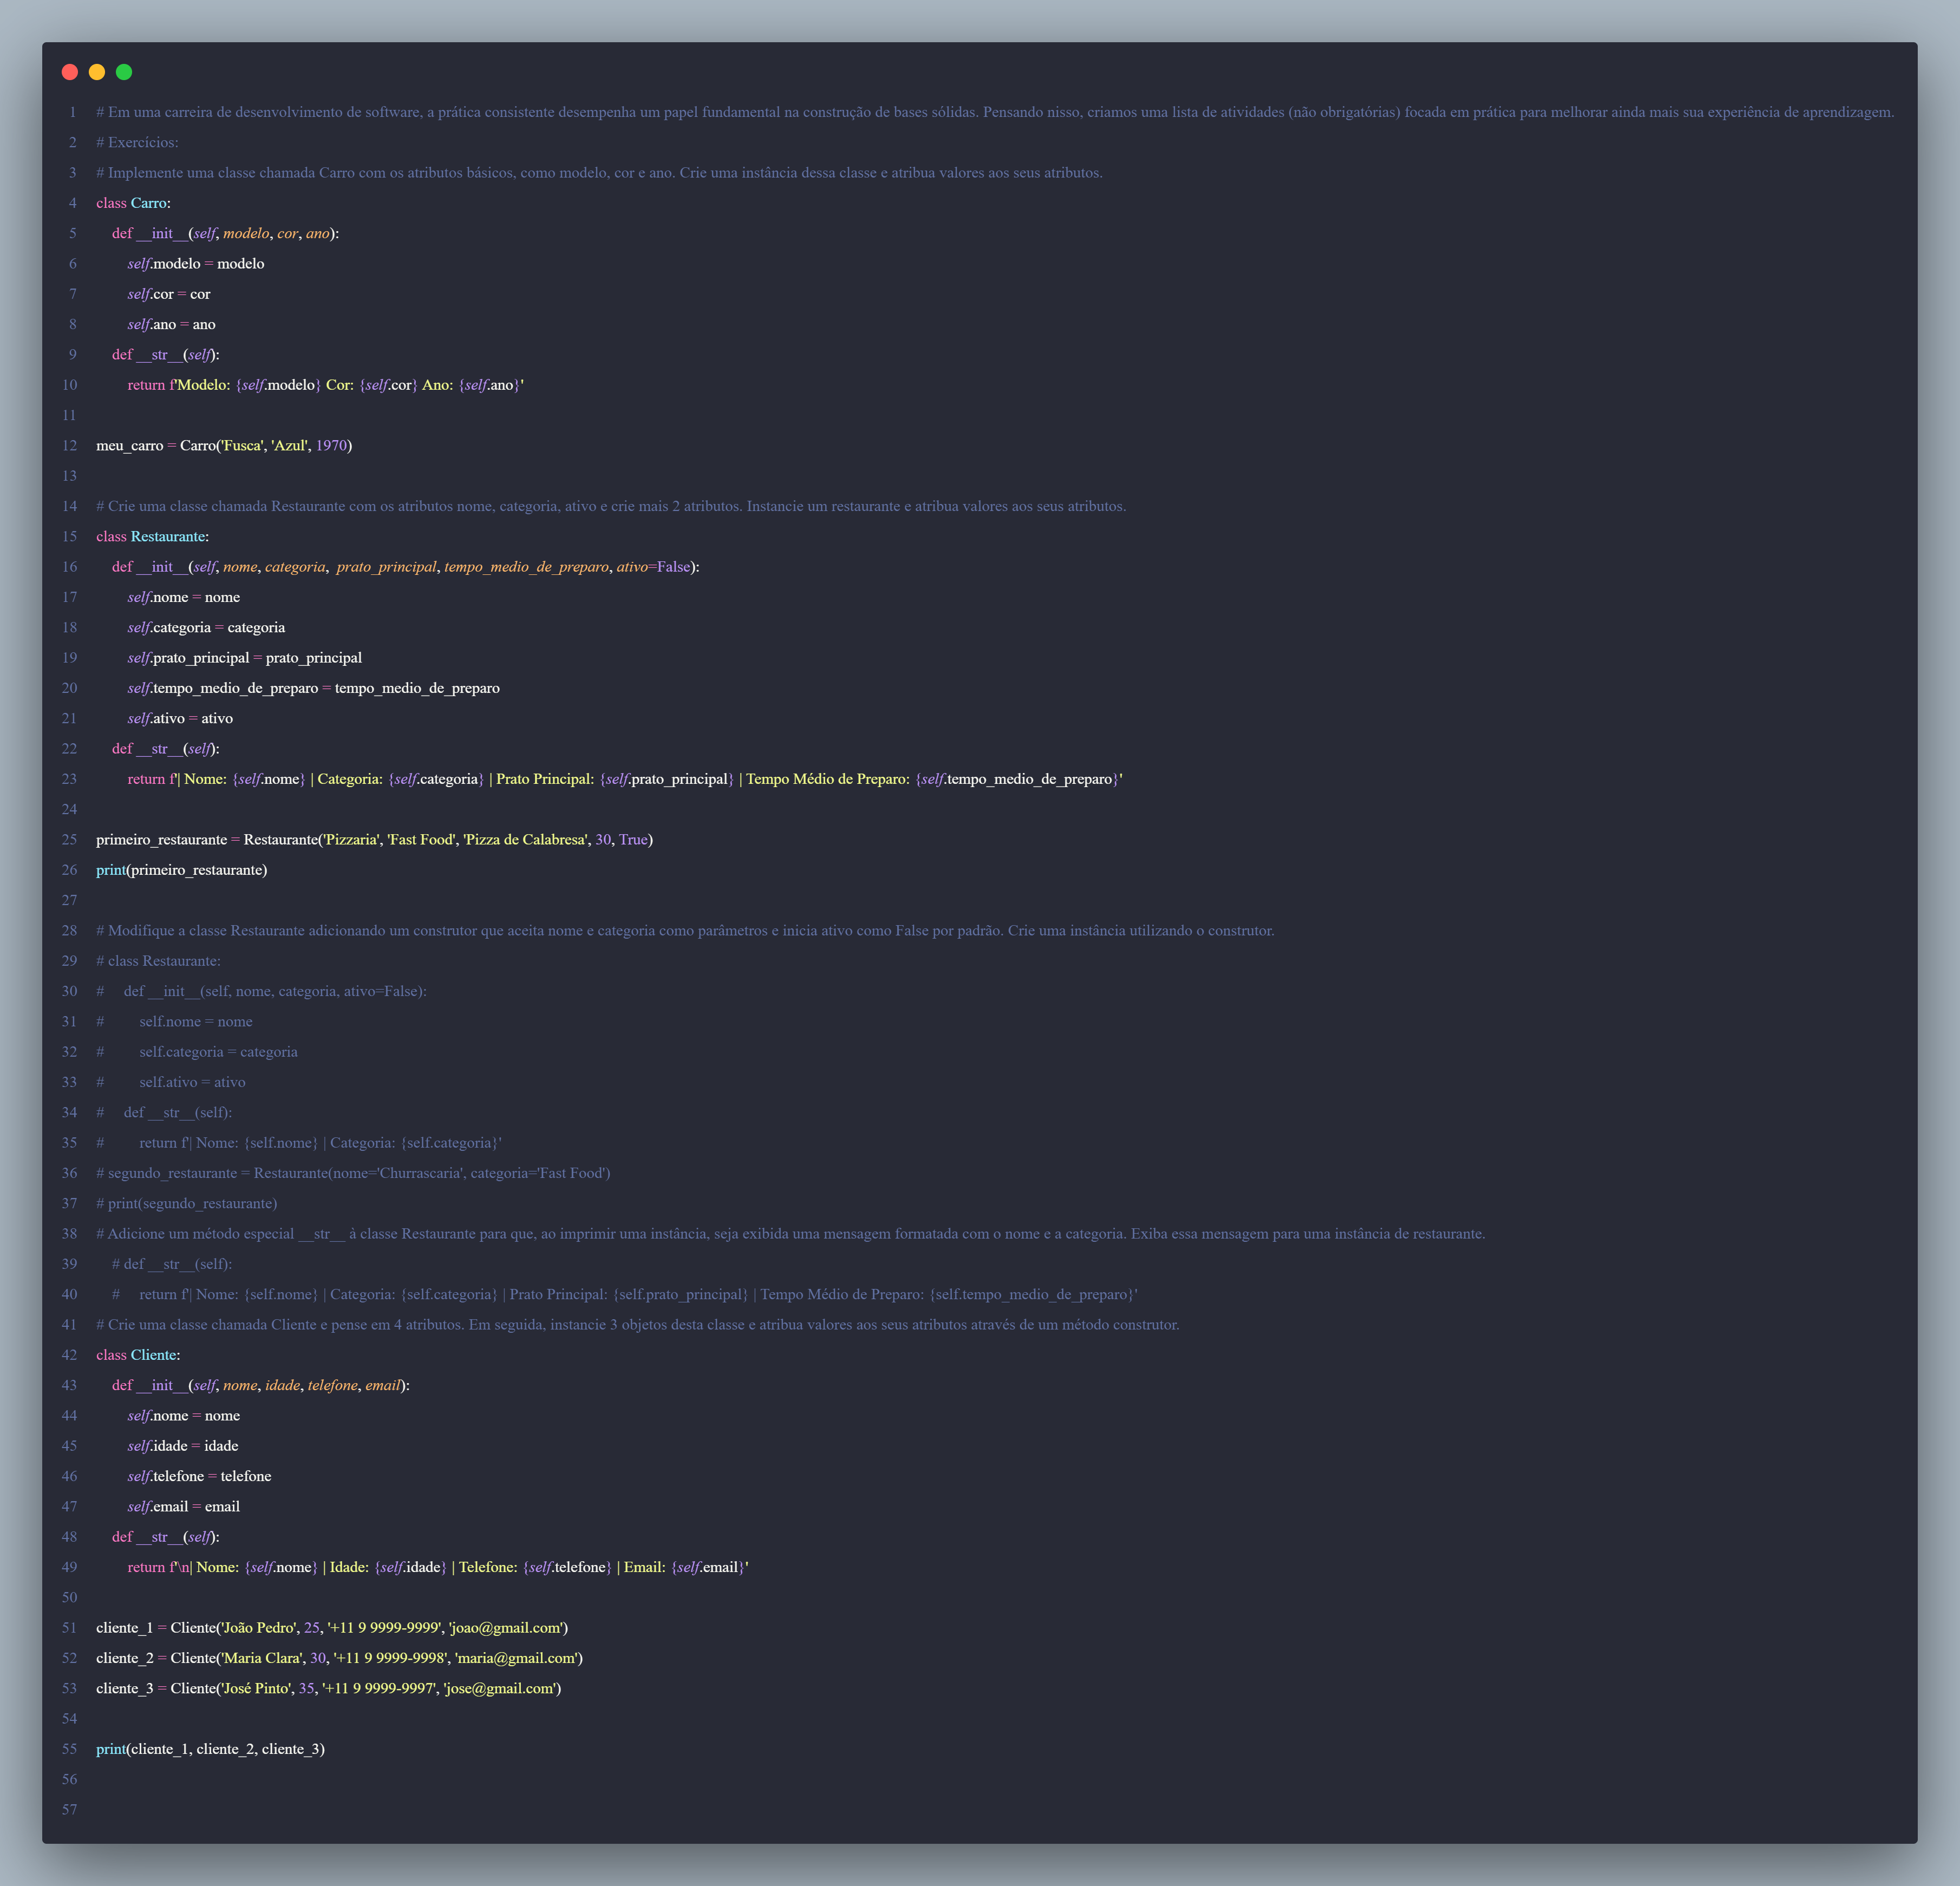Click commented __init__ with ativo=False on line 30

coord(261,991)
